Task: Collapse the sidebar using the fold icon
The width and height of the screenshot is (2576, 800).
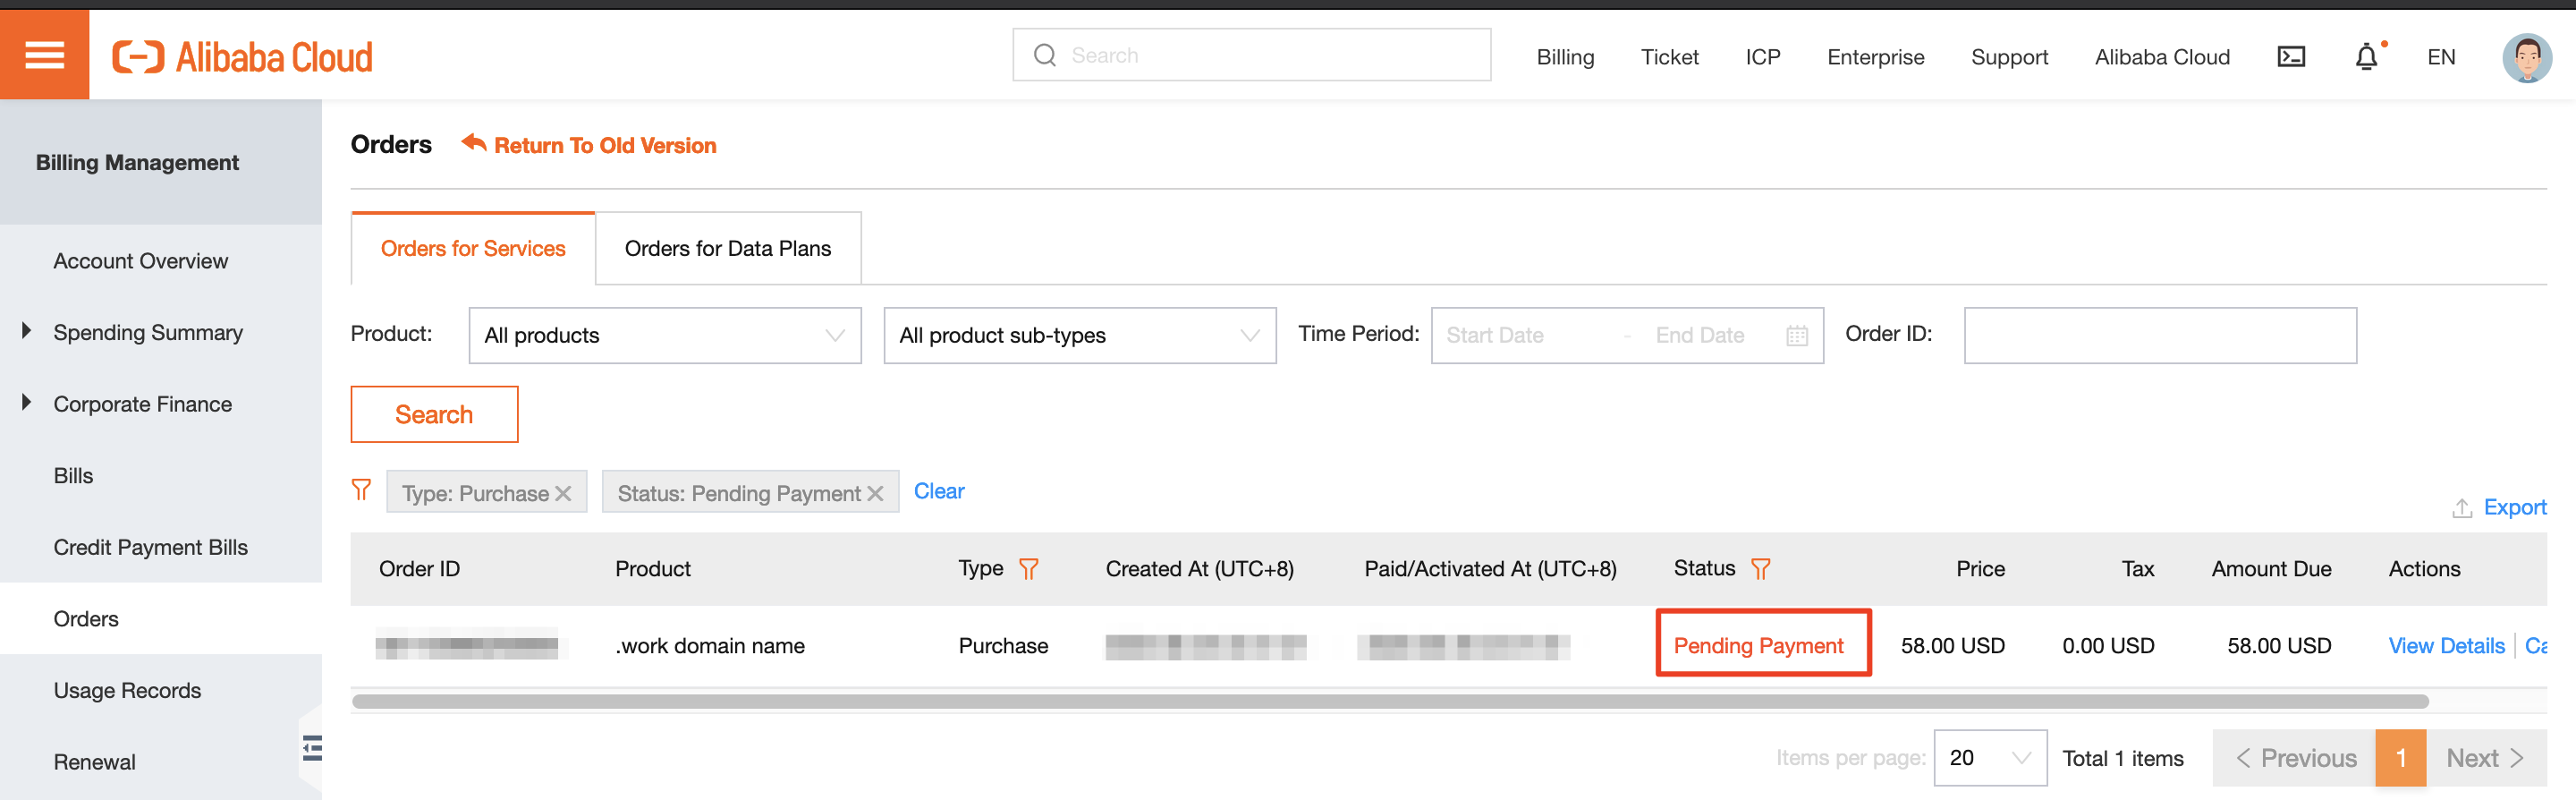Action: [312, 748]
